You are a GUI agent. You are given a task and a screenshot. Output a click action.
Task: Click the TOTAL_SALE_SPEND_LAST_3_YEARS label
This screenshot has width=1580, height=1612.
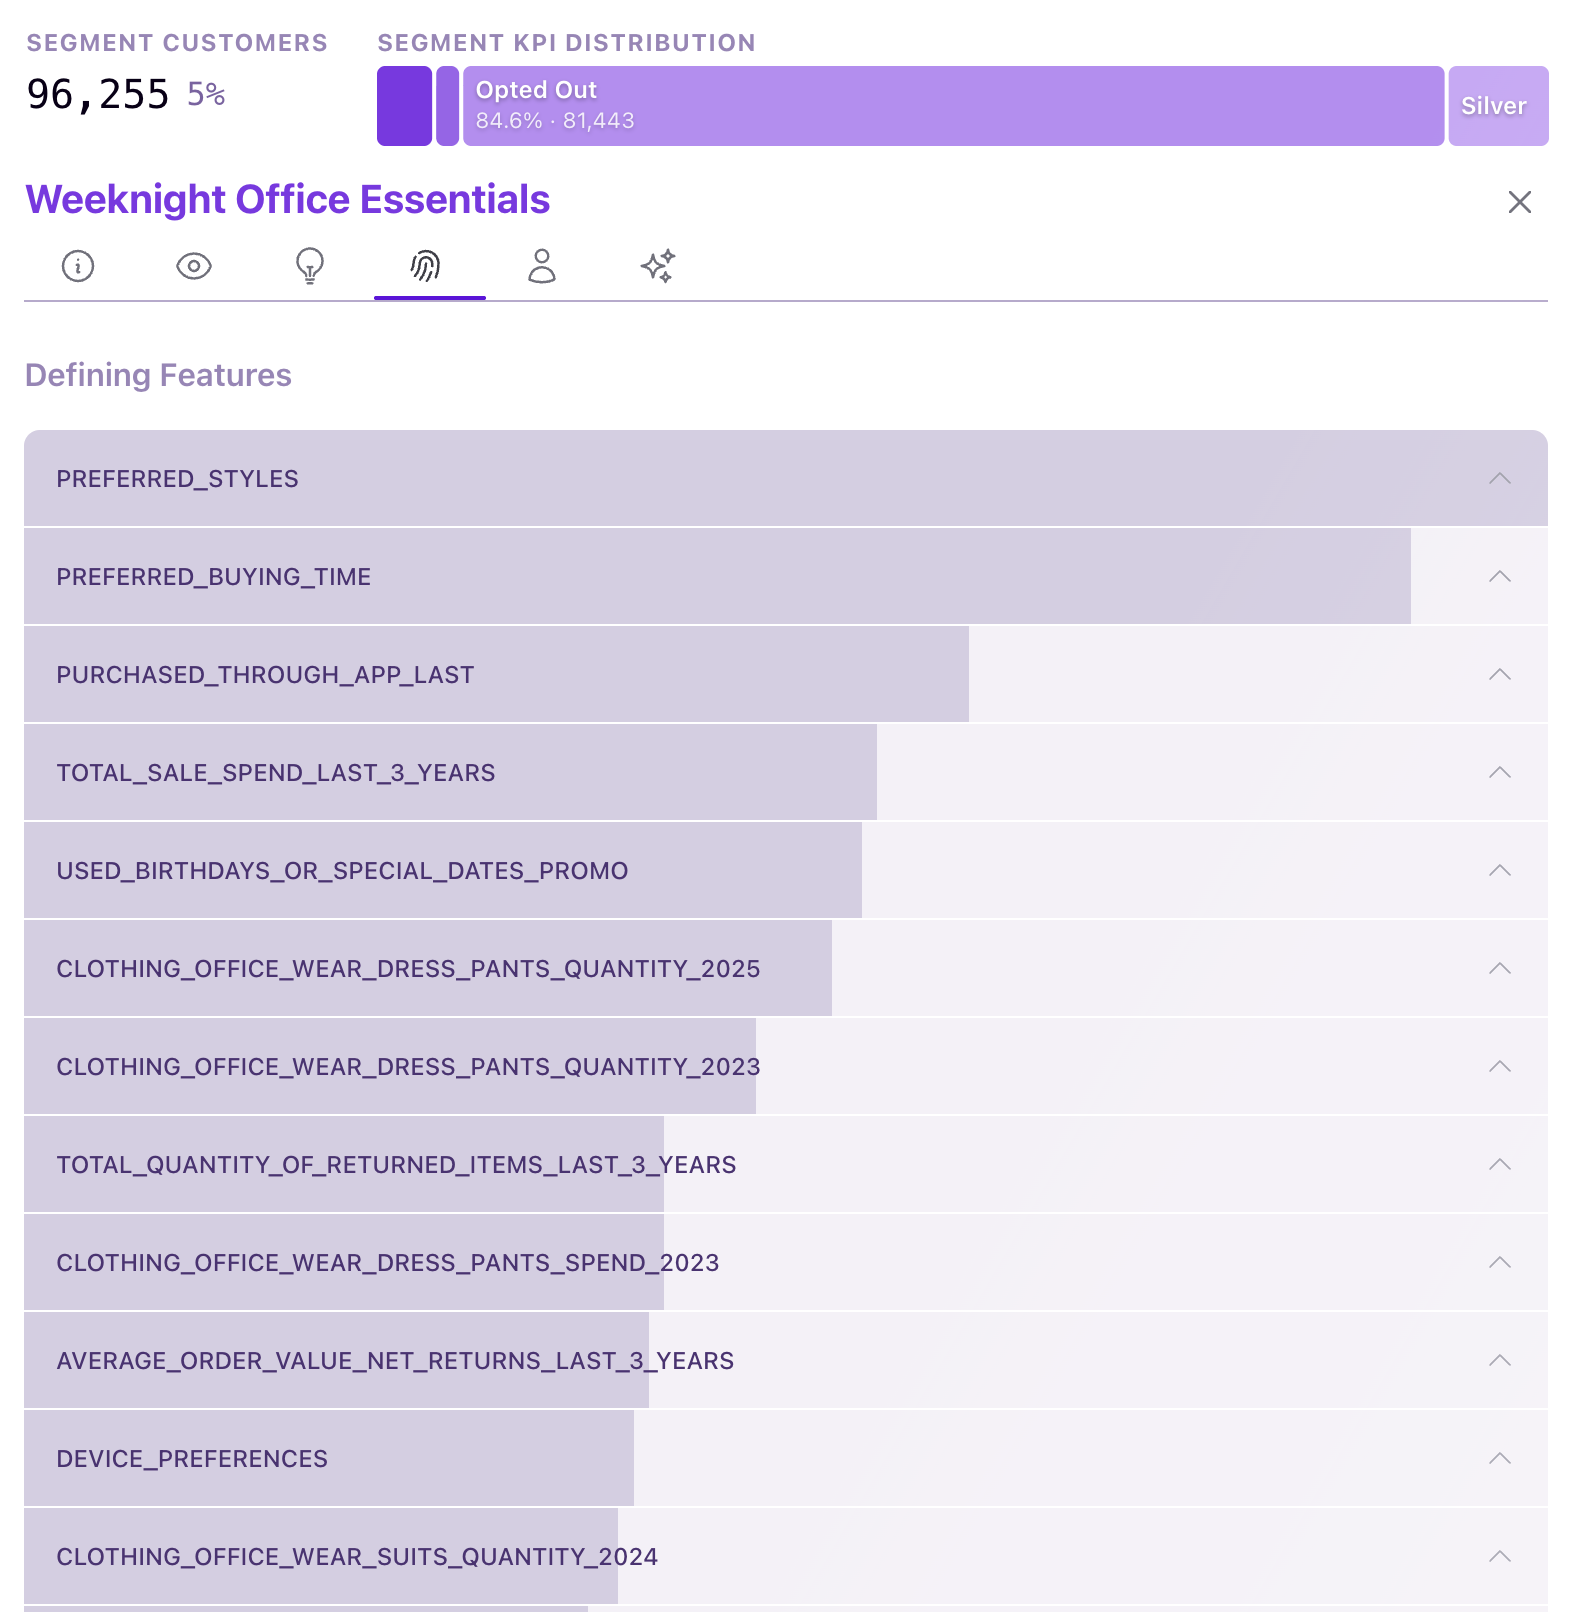tap(276, 773)
